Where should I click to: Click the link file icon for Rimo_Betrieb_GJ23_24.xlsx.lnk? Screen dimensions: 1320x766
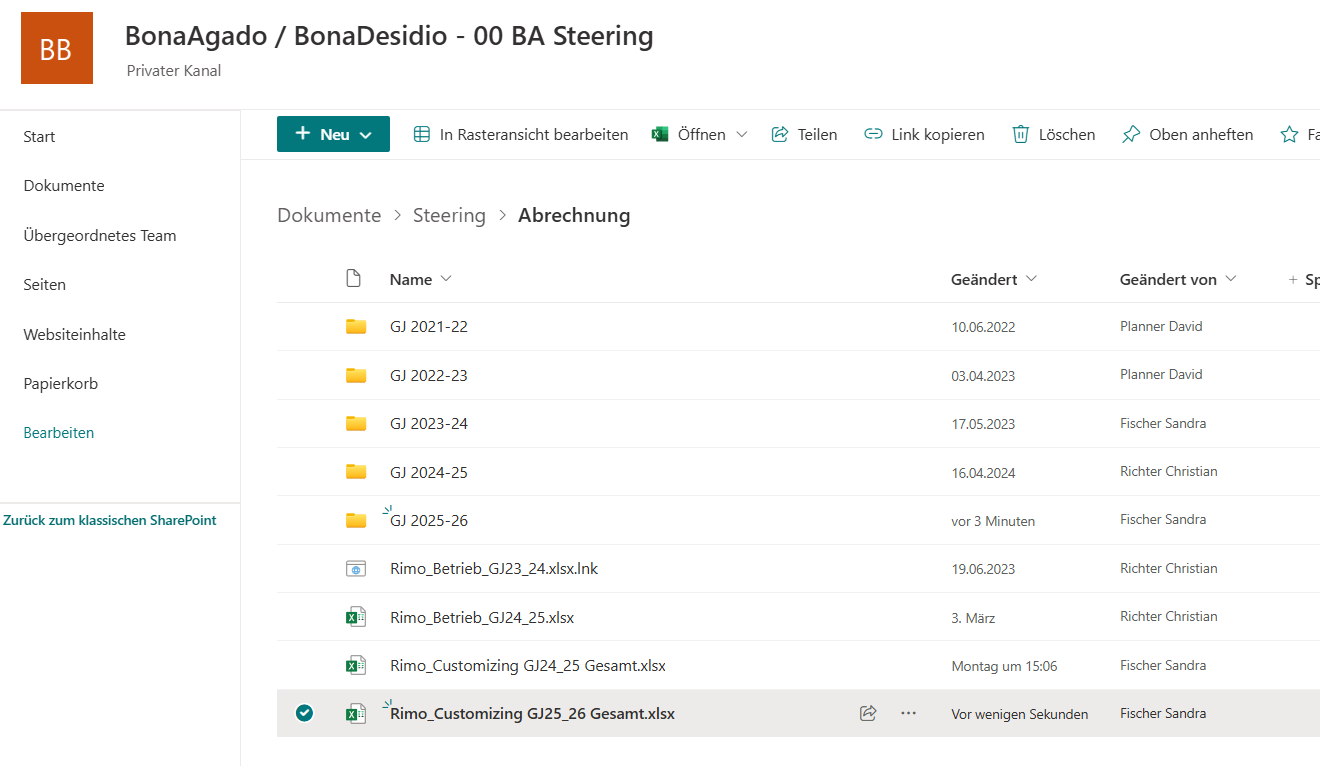coord(356,568)
